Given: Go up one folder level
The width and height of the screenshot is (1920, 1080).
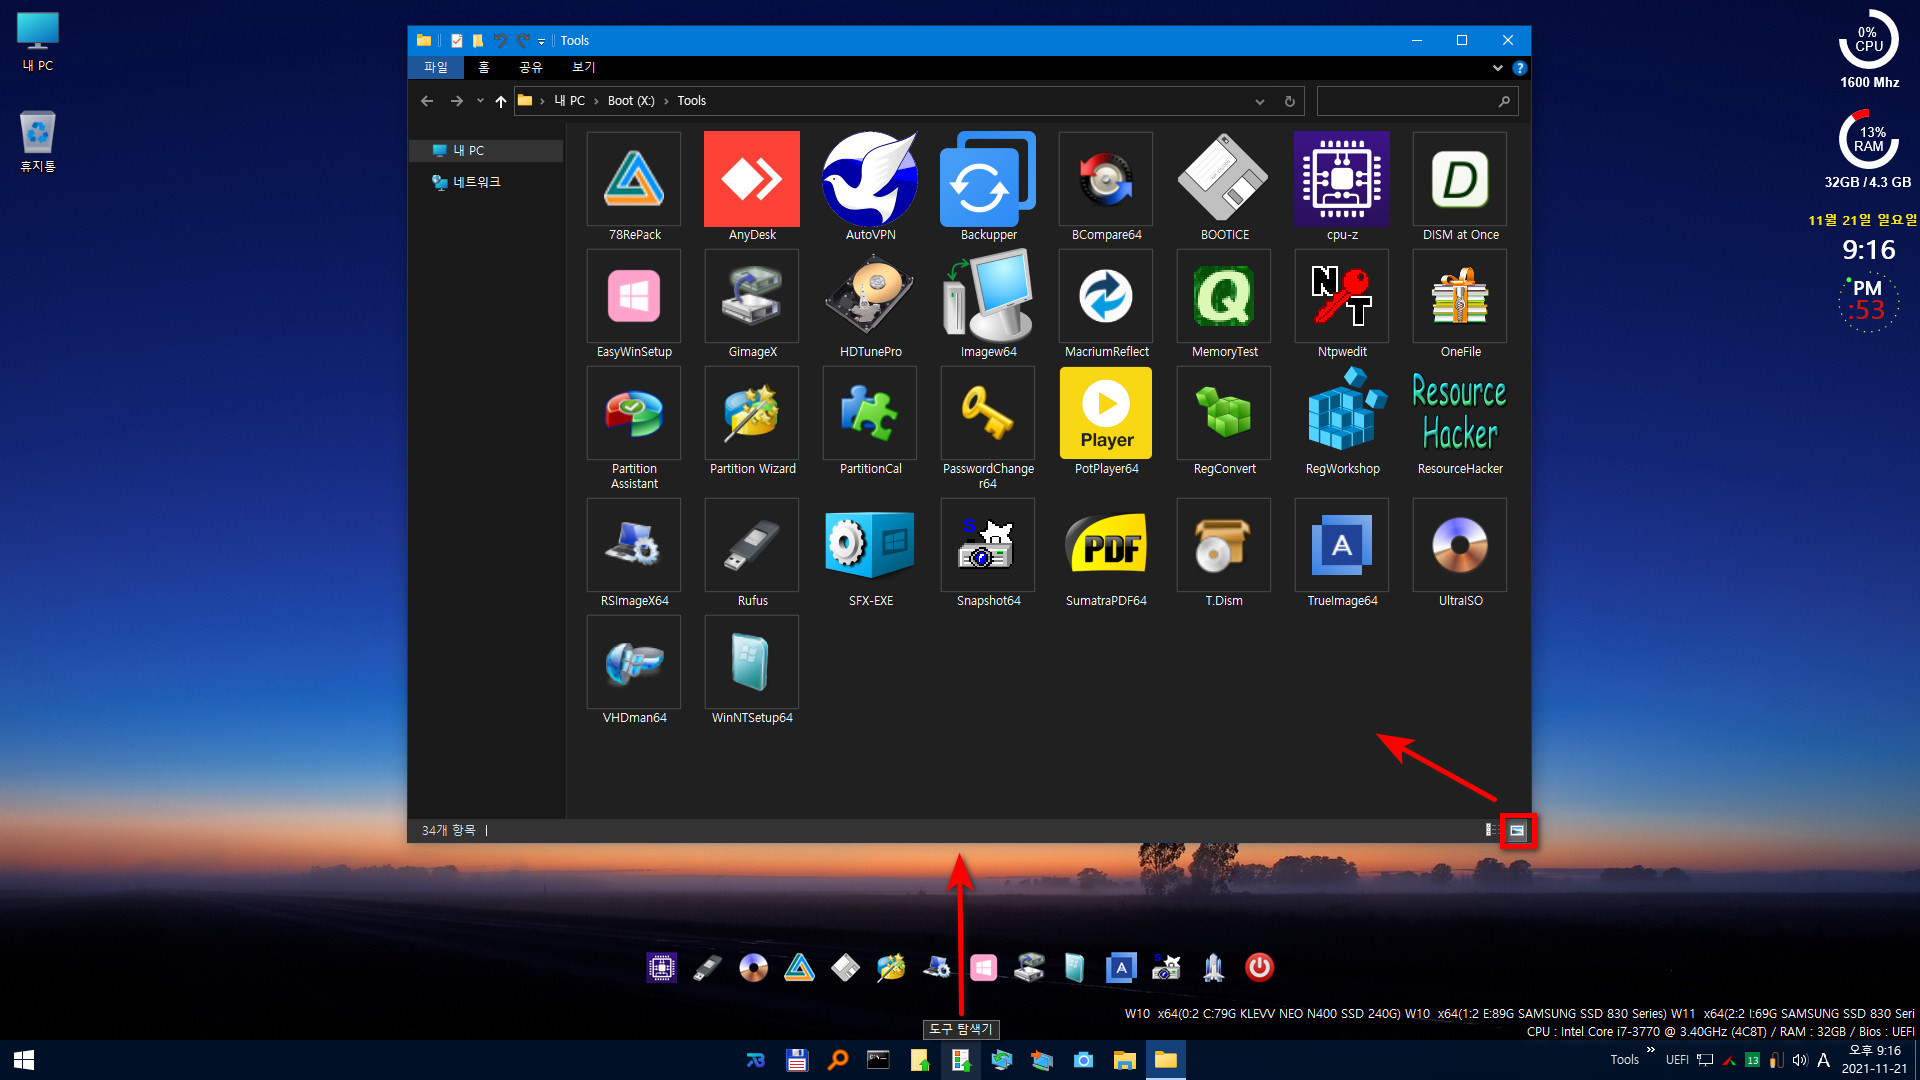Looking at the screenshot, I should [x=501, y=101].
